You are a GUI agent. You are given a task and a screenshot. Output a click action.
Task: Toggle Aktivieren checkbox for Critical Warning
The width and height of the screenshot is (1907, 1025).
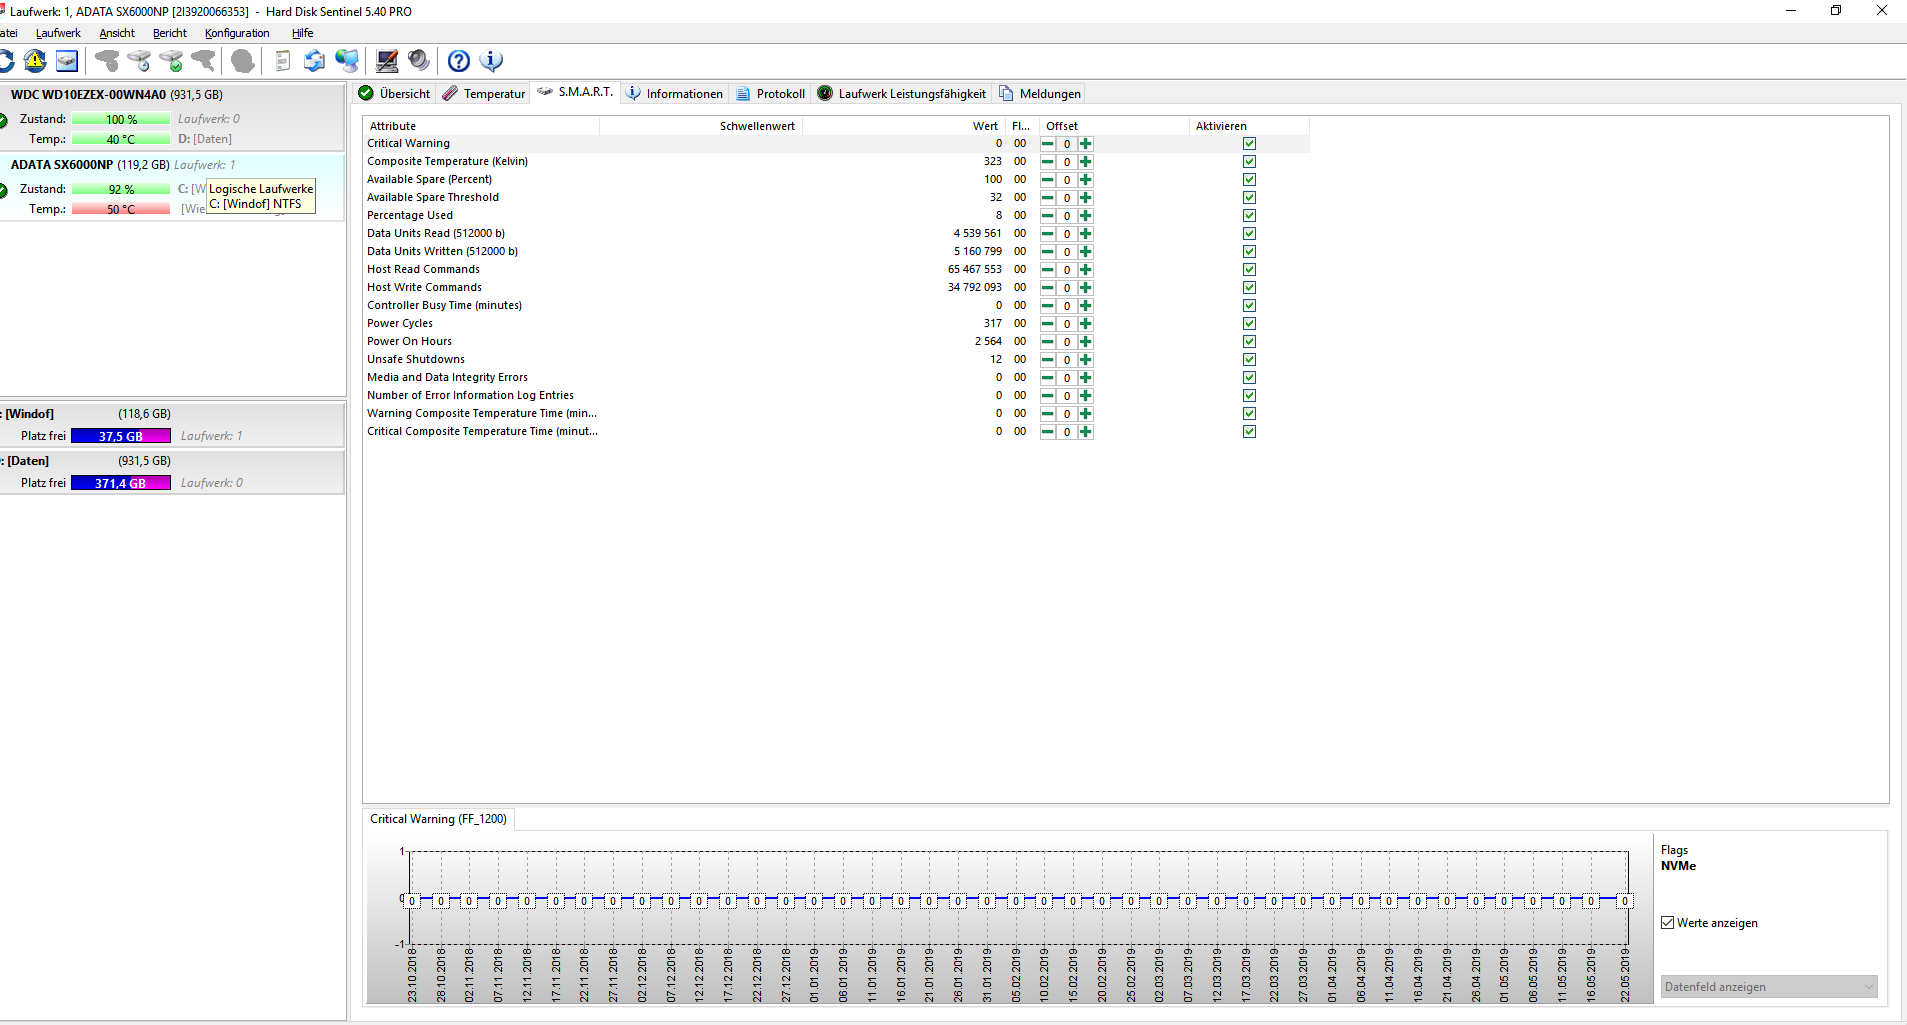pyautogui.click(x=1249, y=144)
